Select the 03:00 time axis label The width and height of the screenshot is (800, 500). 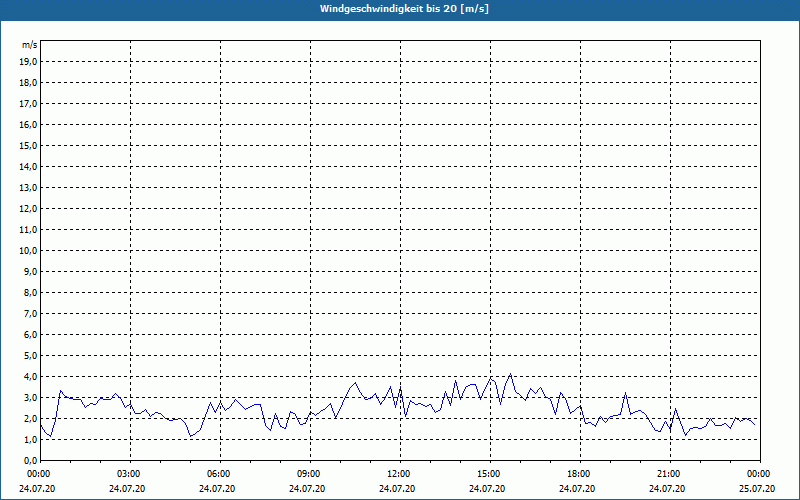128,474
